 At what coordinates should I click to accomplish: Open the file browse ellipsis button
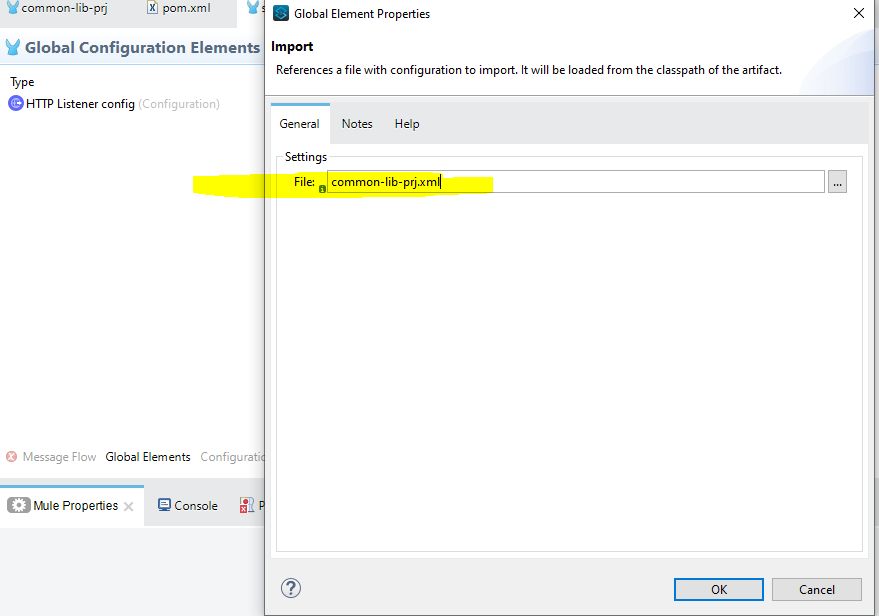coord(837,182)
